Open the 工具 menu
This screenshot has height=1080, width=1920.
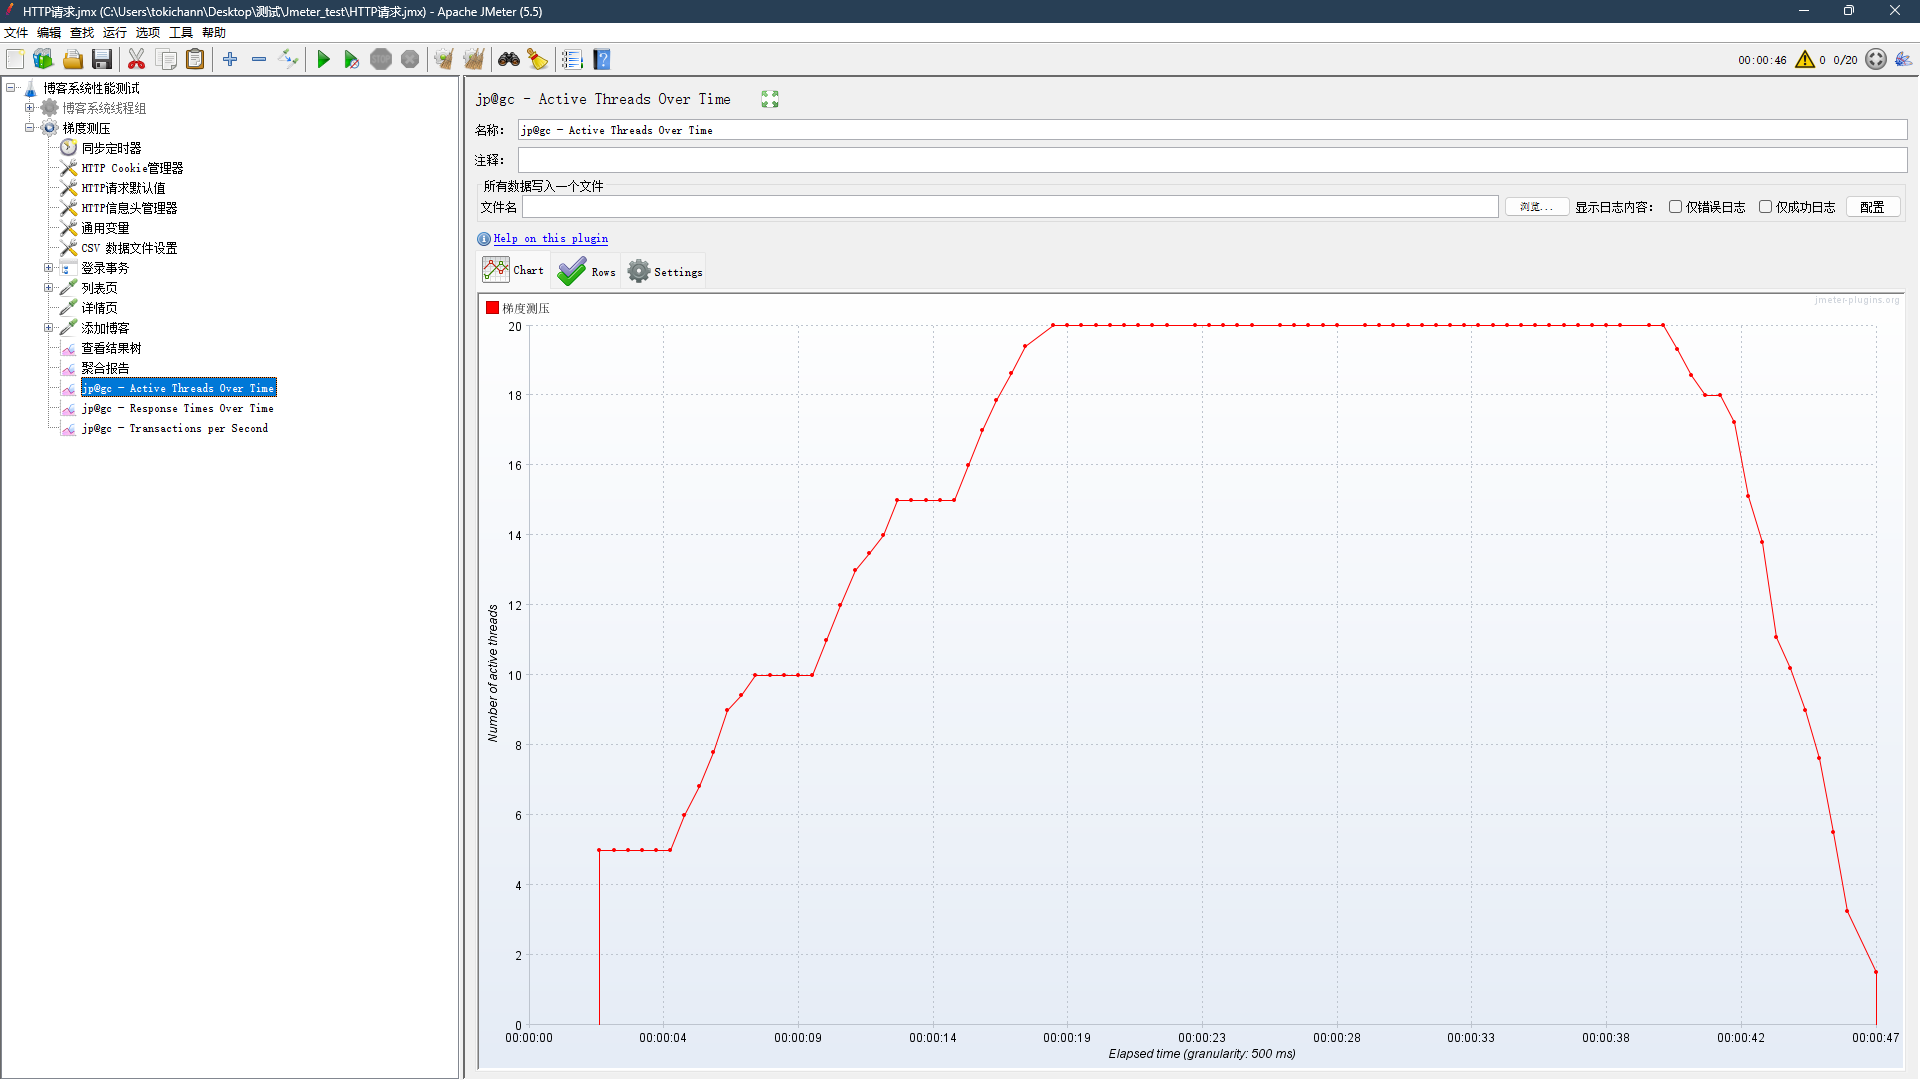[181, 33]
